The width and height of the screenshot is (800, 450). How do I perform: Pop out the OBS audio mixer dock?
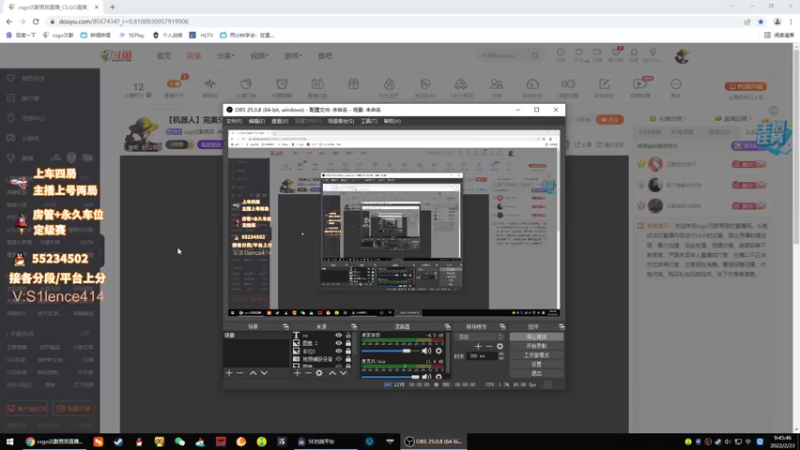click(447, 327)
